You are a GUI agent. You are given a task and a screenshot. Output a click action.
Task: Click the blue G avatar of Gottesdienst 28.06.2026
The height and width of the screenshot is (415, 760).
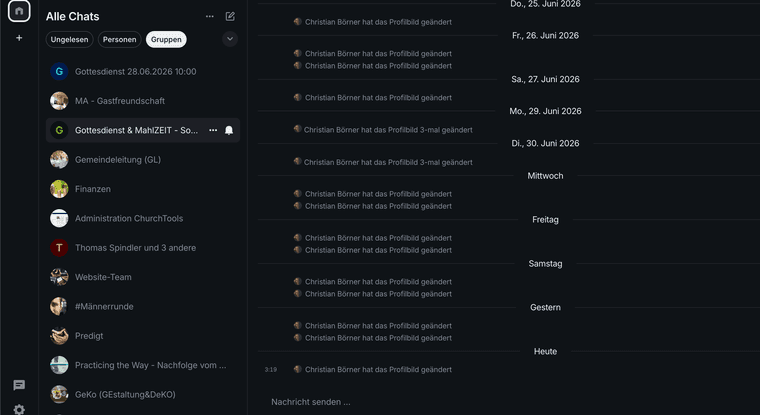(x=59, y=71)
